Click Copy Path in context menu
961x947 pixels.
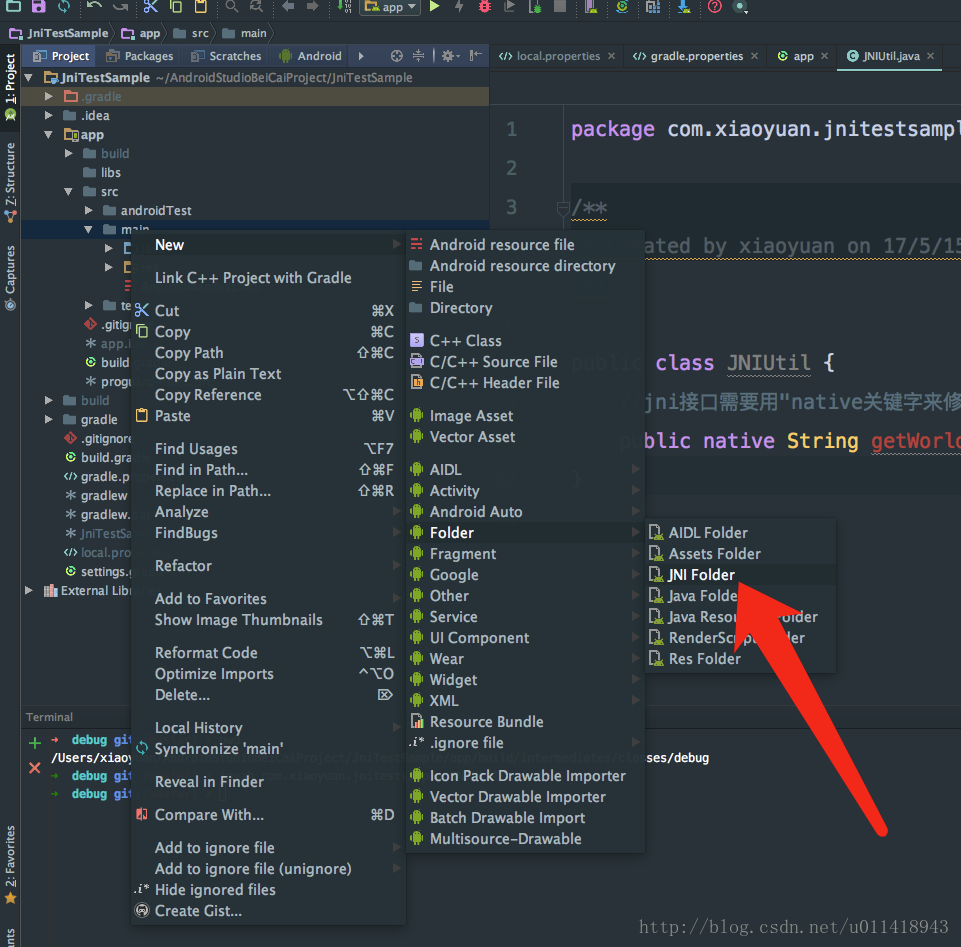268,353
